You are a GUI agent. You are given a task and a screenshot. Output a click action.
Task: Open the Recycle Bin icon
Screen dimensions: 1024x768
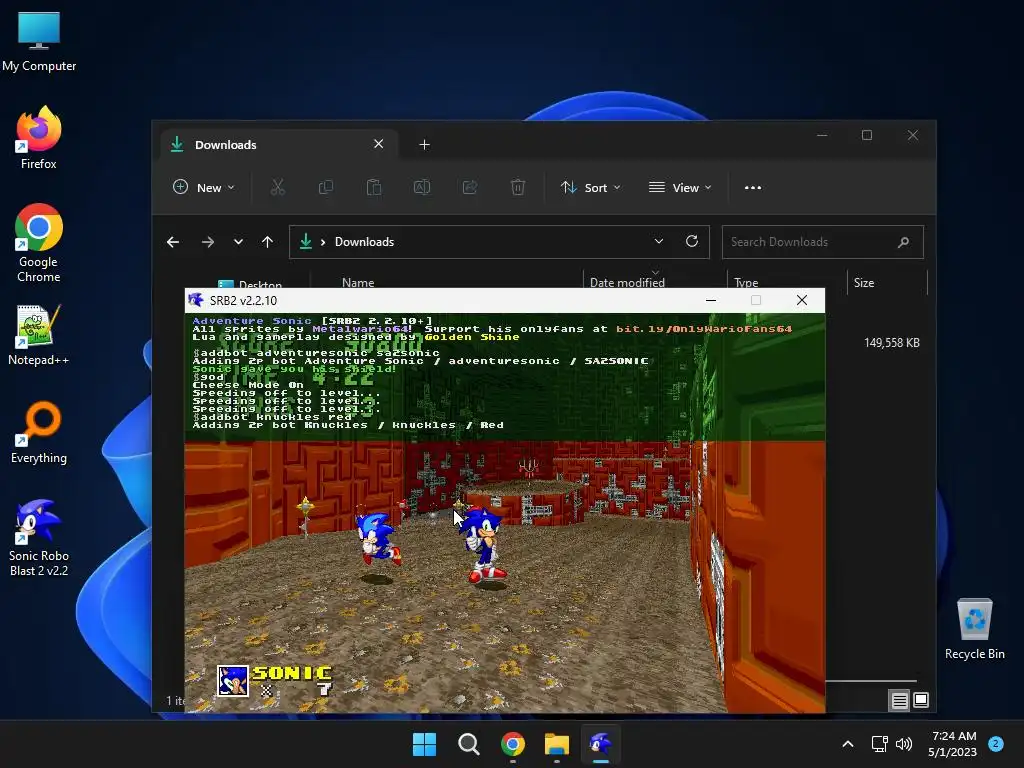tap(974, 629)
